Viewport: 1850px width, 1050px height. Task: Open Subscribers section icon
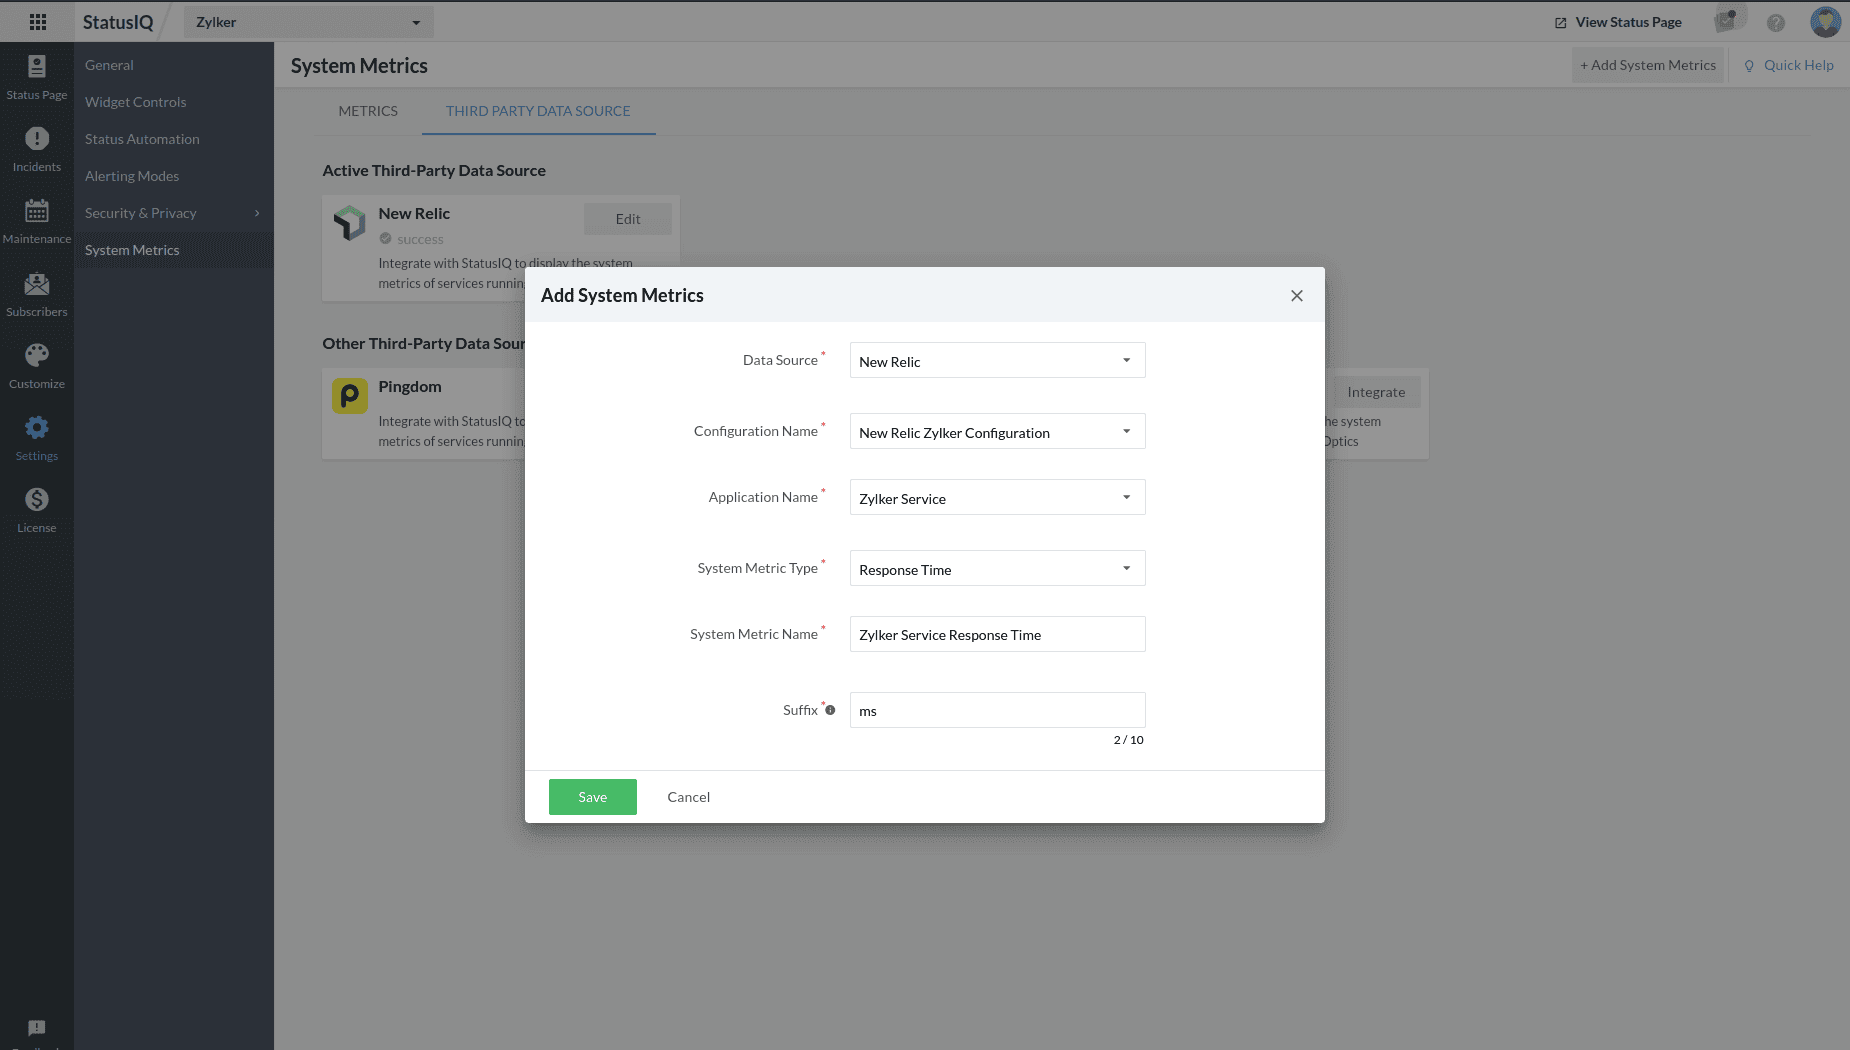click(x=37, y=284)
